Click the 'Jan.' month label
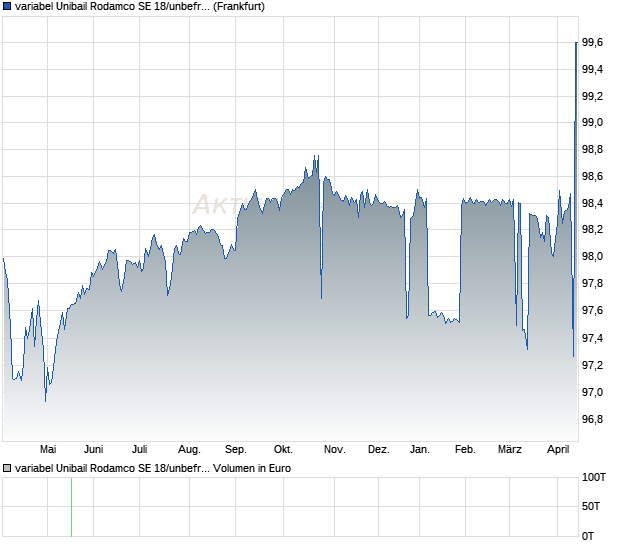 (x=420, y=450)
